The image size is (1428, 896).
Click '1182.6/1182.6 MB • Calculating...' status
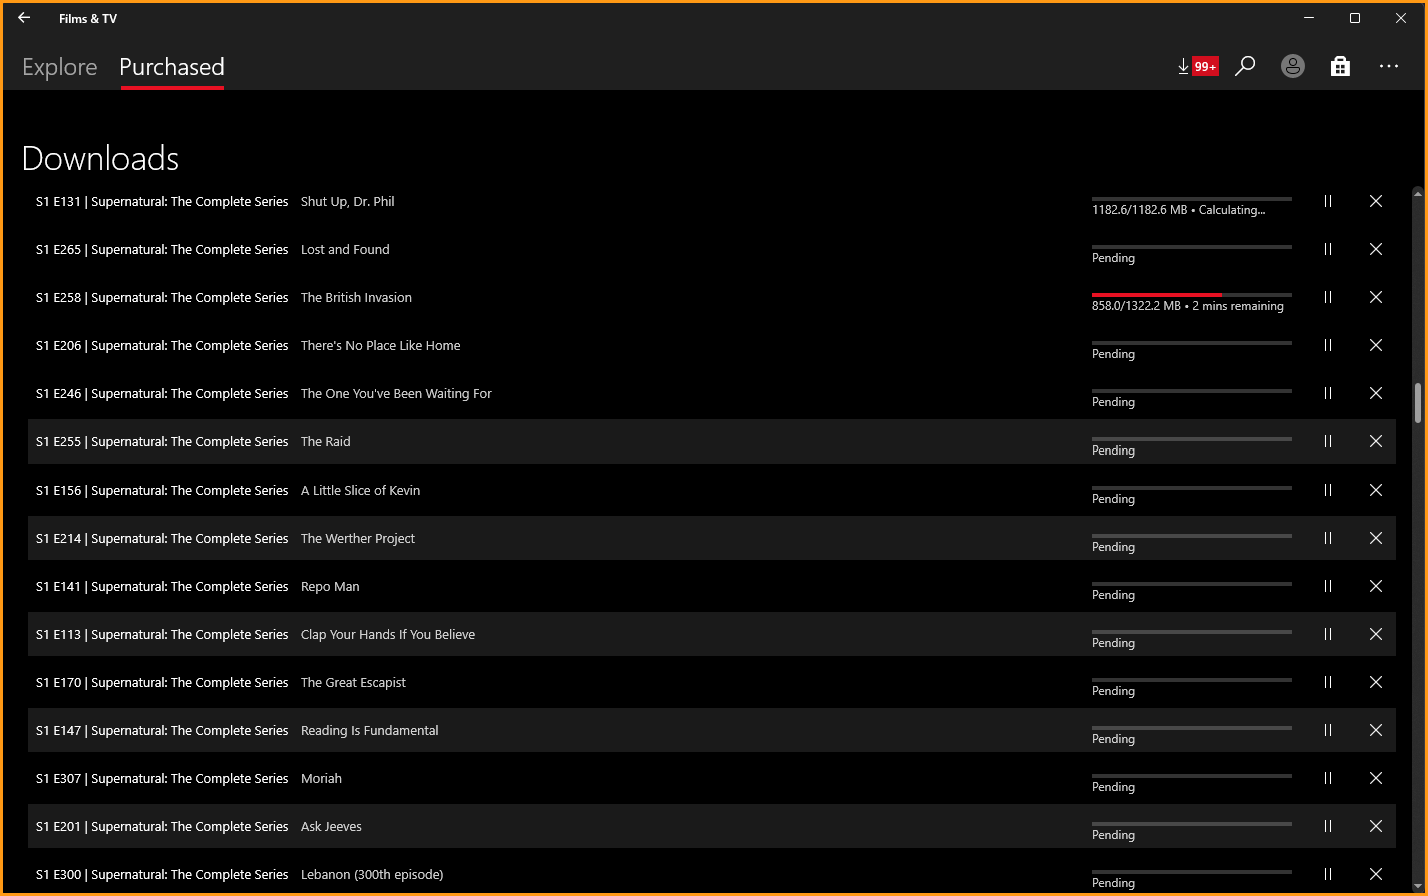pos(1179,210)
